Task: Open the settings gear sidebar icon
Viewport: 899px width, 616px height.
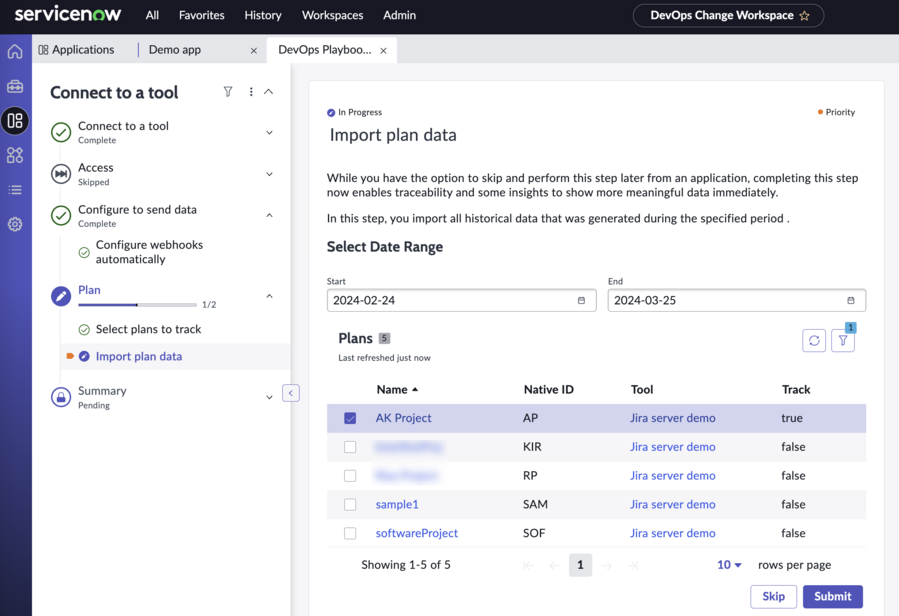Action: 15,224
